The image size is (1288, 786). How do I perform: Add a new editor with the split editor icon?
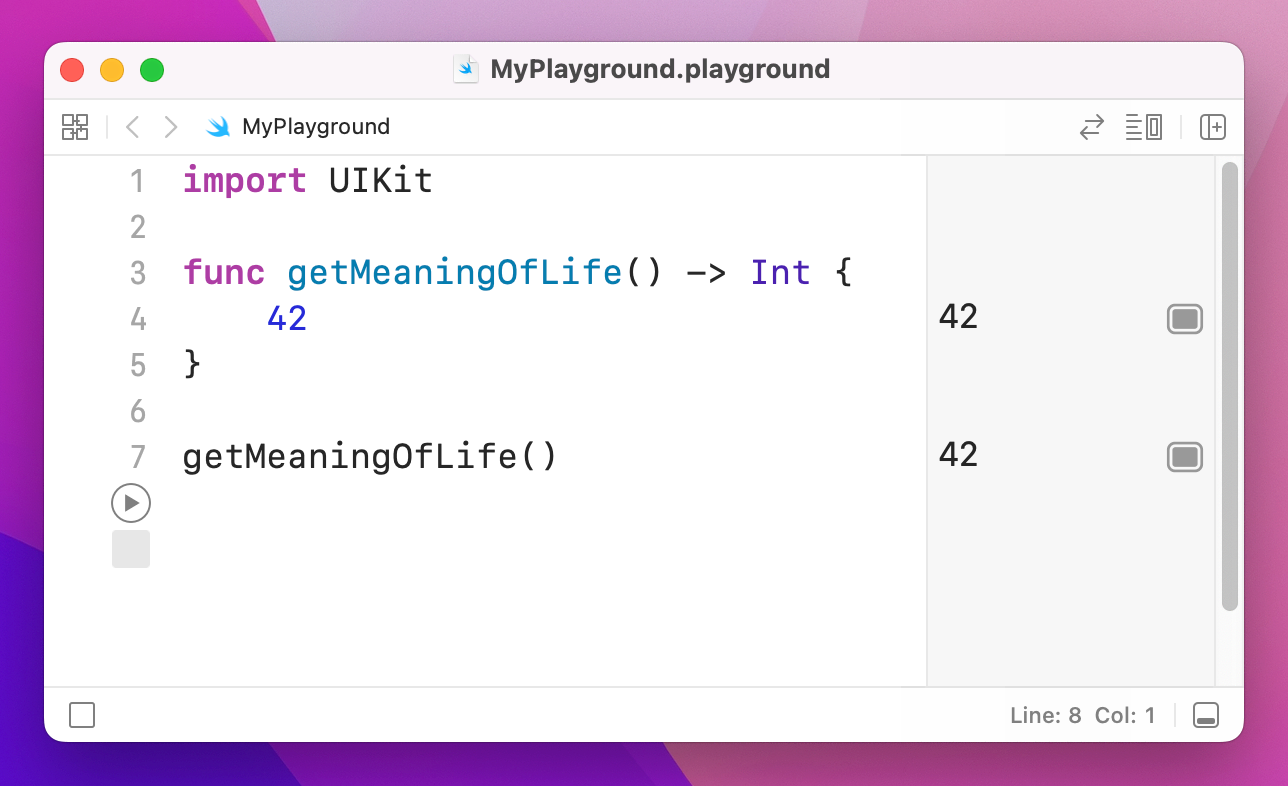point(1212,127)
